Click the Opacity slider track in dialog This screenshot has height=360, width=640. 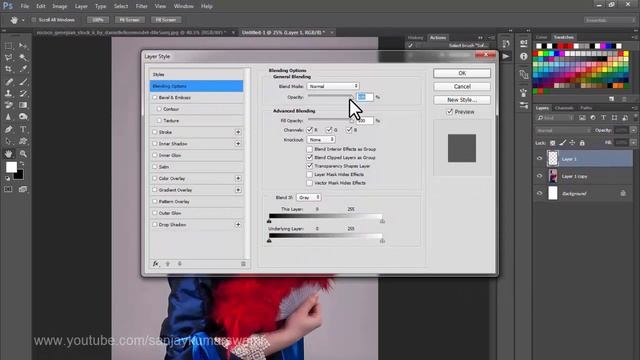pos(330,96)
